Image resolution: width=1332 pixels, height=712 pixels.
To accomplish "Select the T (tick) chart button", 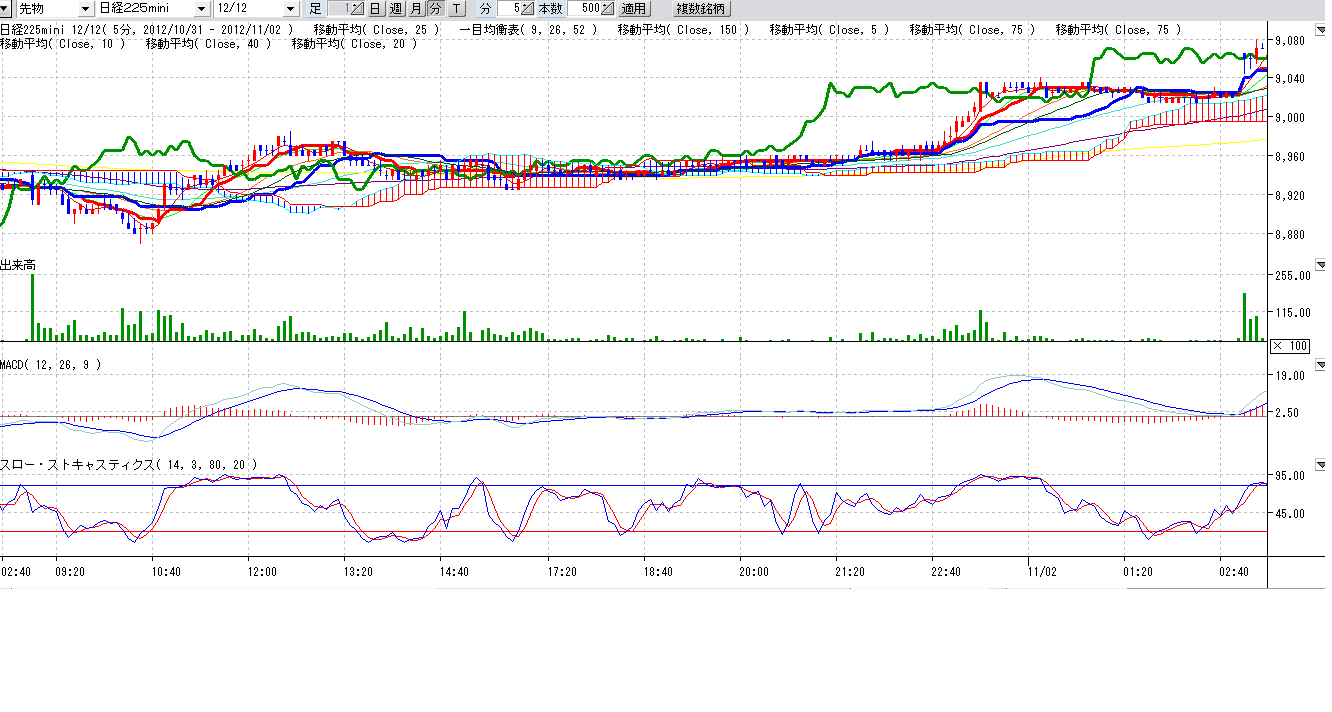I will click(456, 8).
